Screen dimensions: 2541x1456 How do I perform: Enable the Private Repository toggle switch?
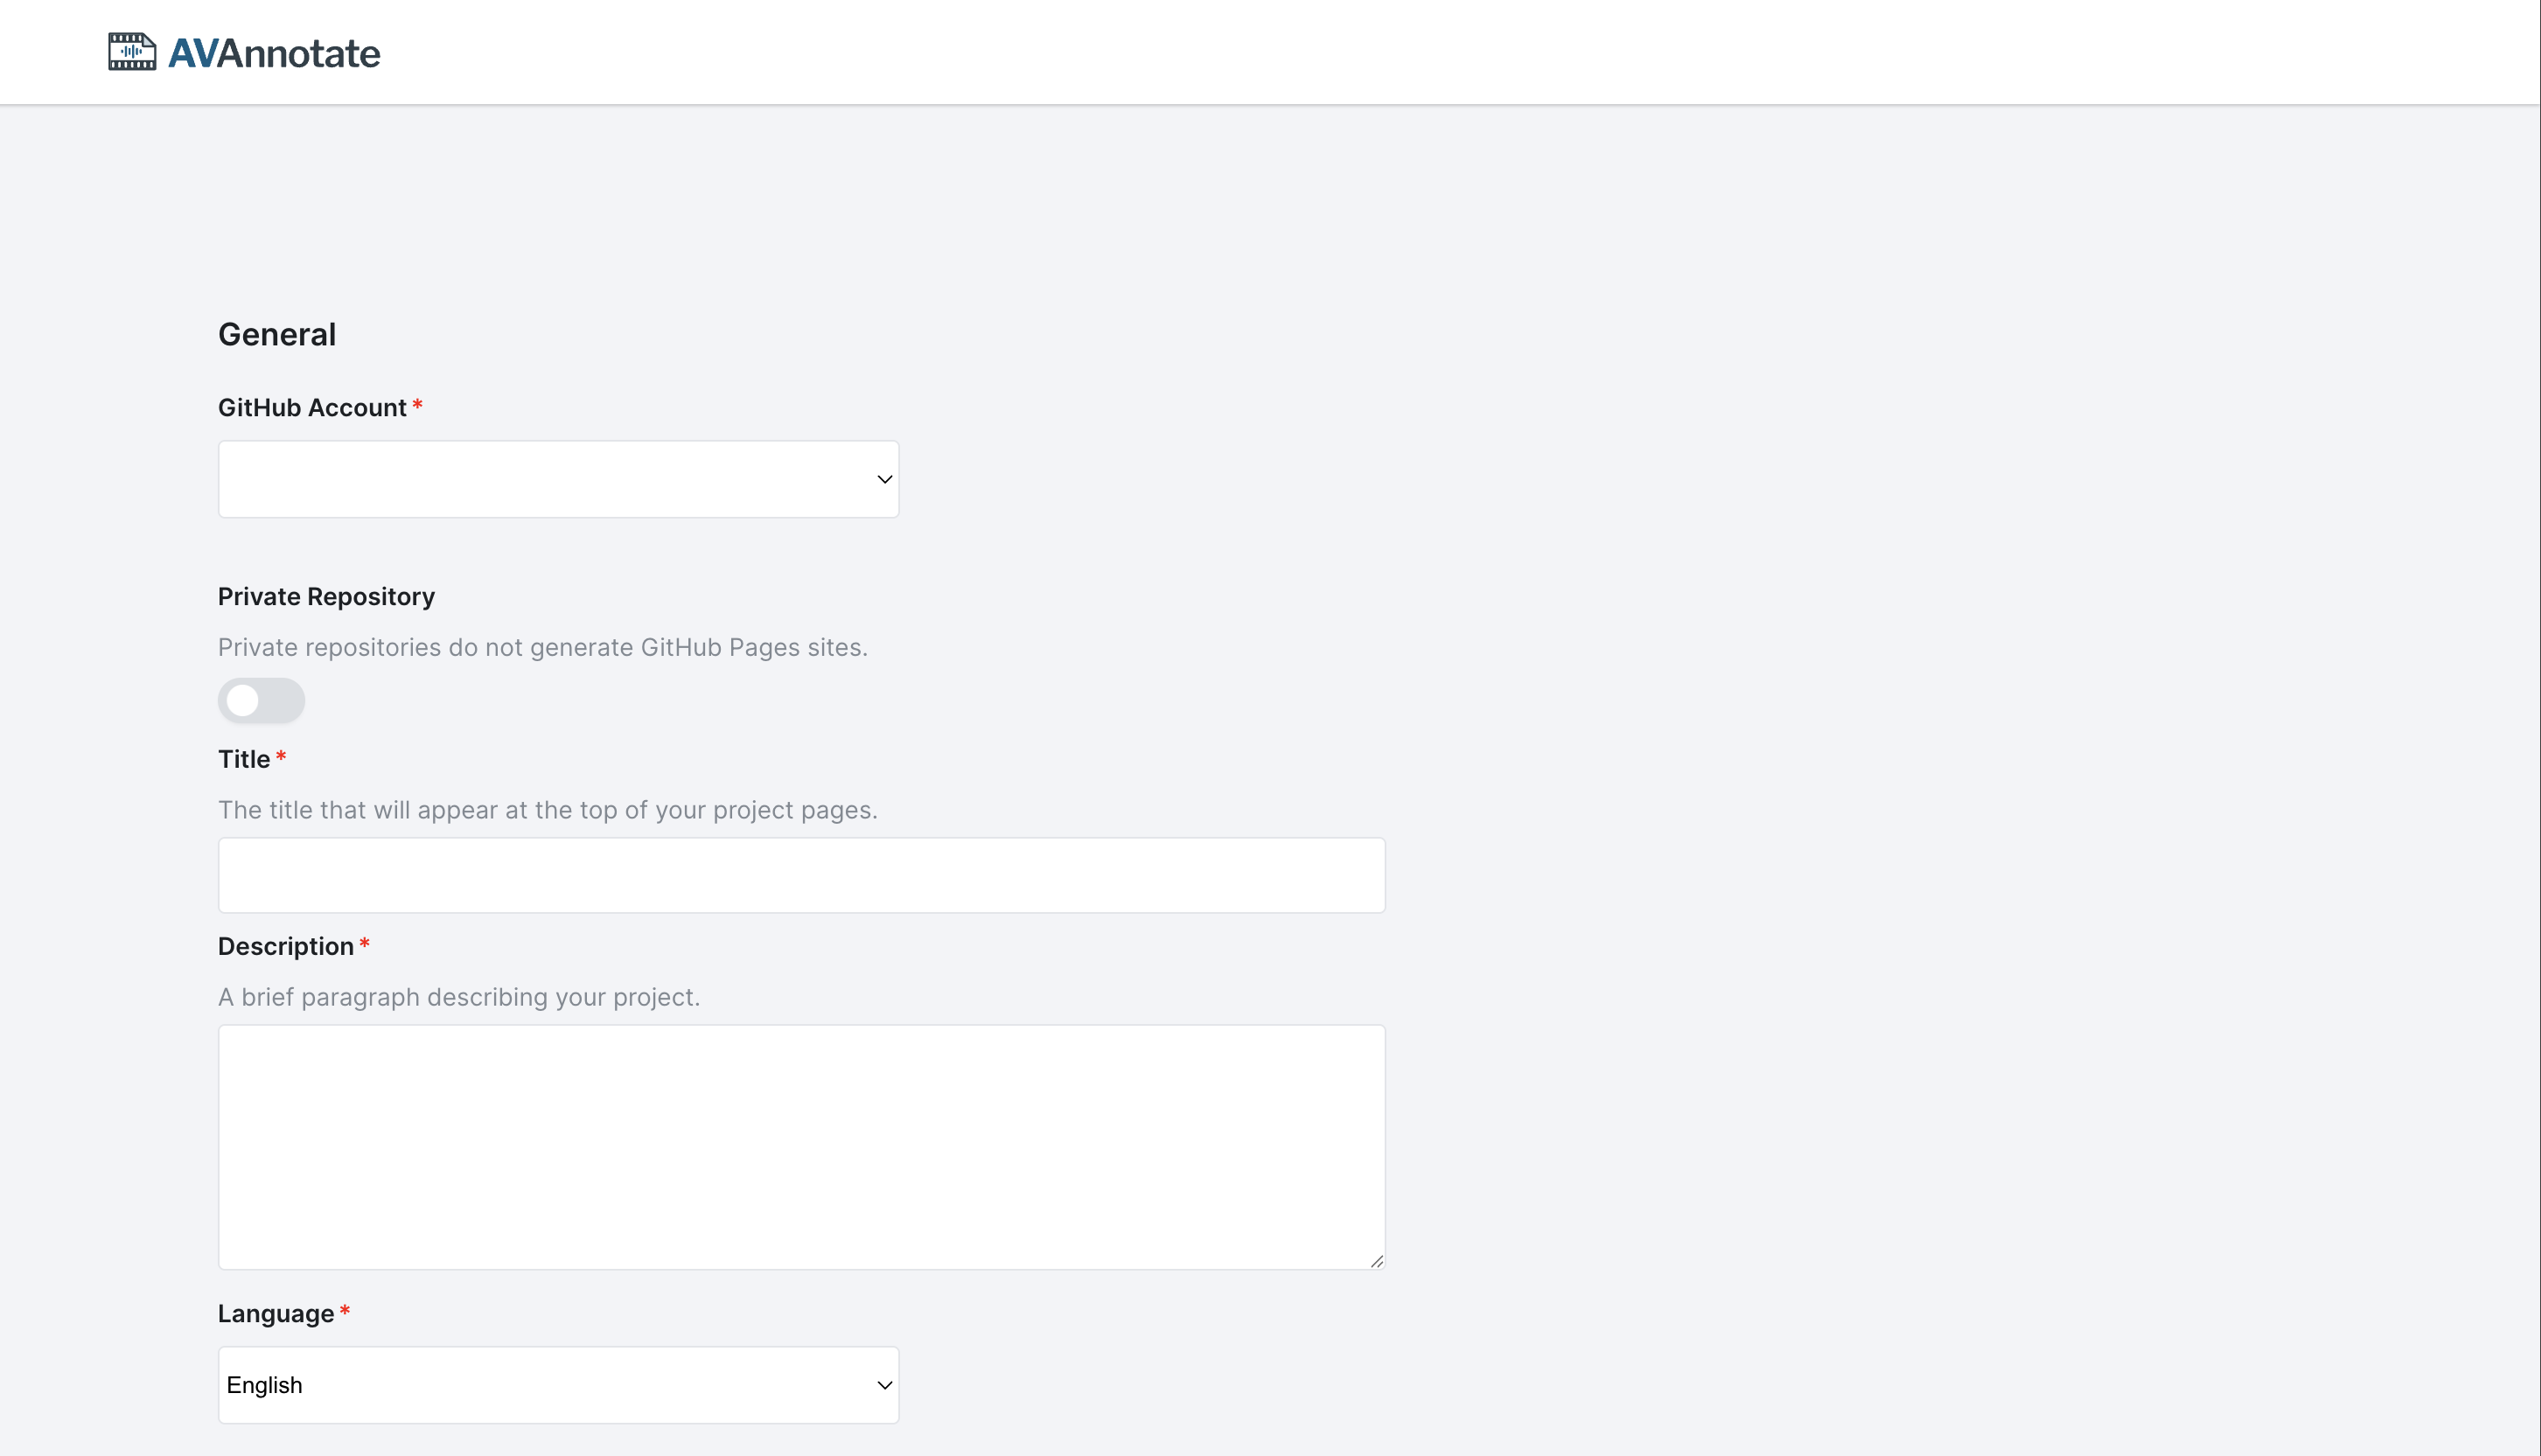(261, 701)
